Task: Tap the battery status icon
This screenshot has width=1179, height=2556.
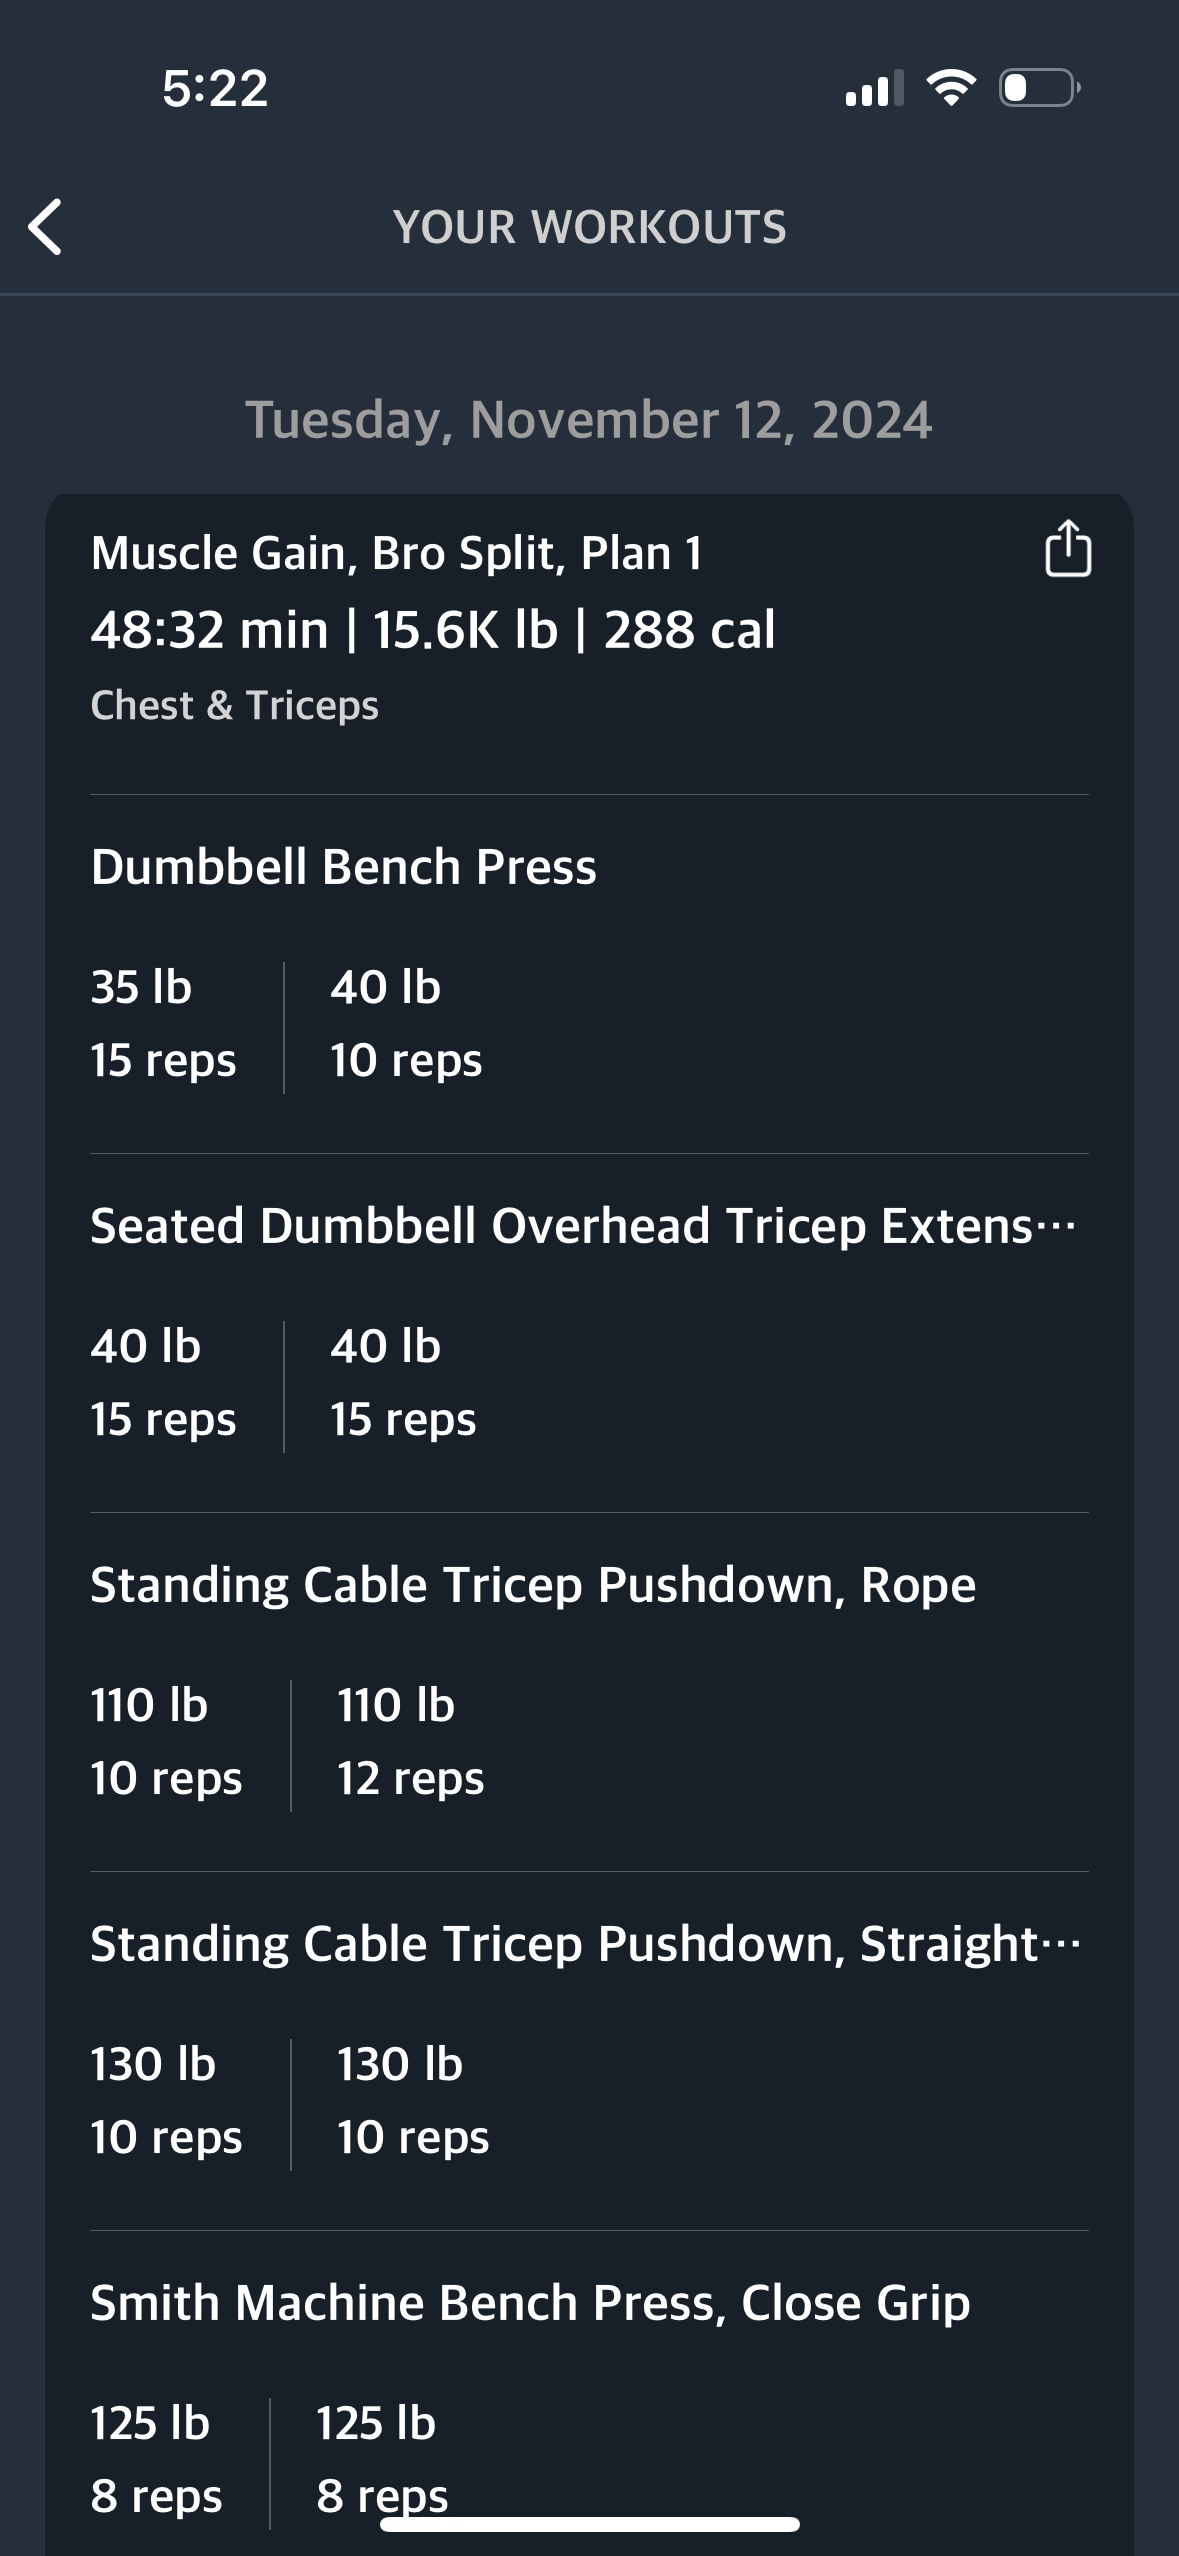Action: pos(1039,88)
